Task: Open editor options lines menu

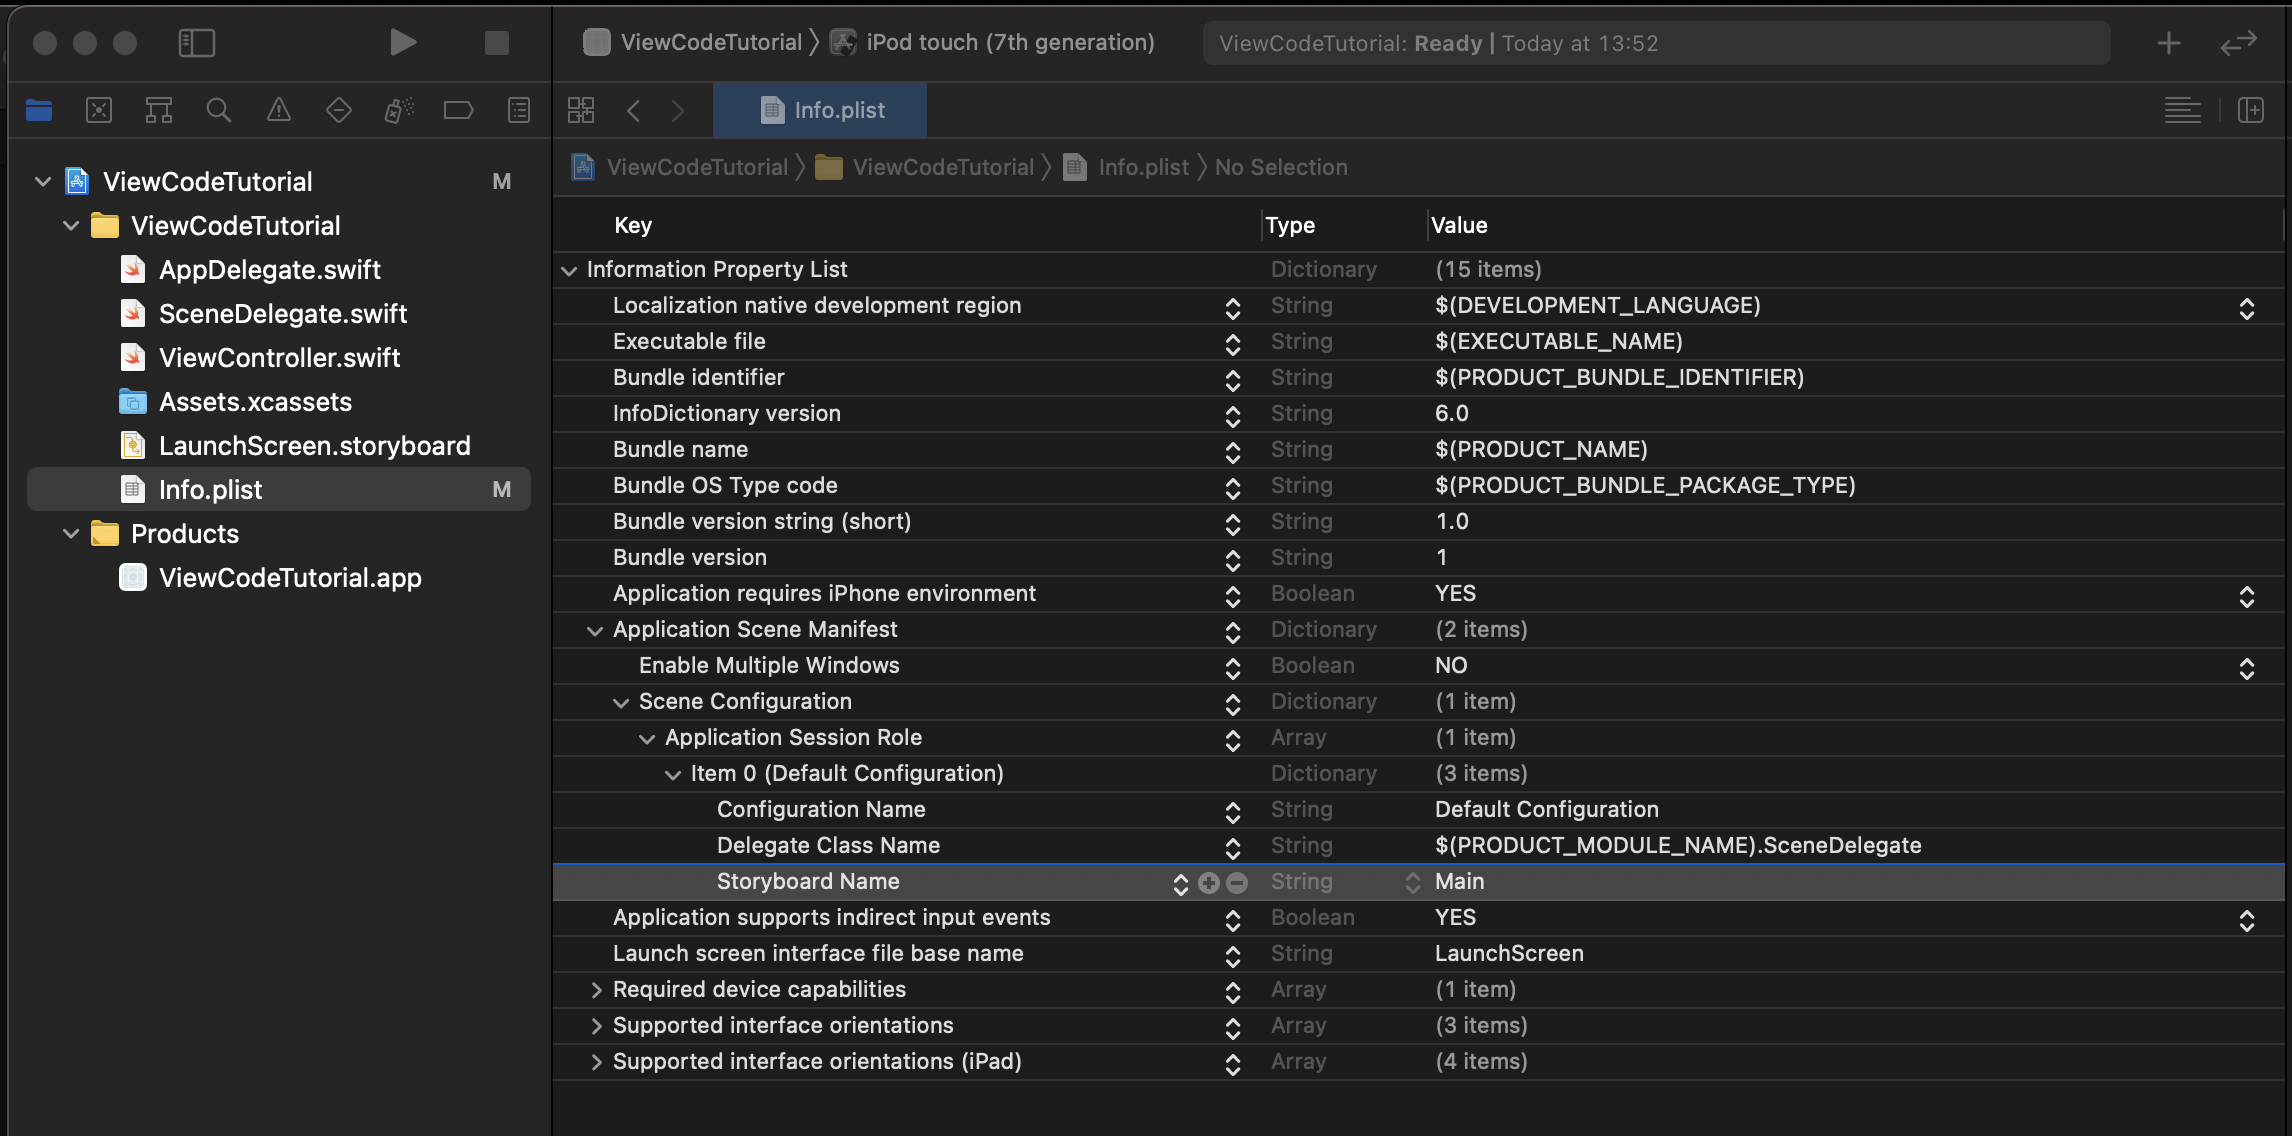Action: tap(2183, 110)
